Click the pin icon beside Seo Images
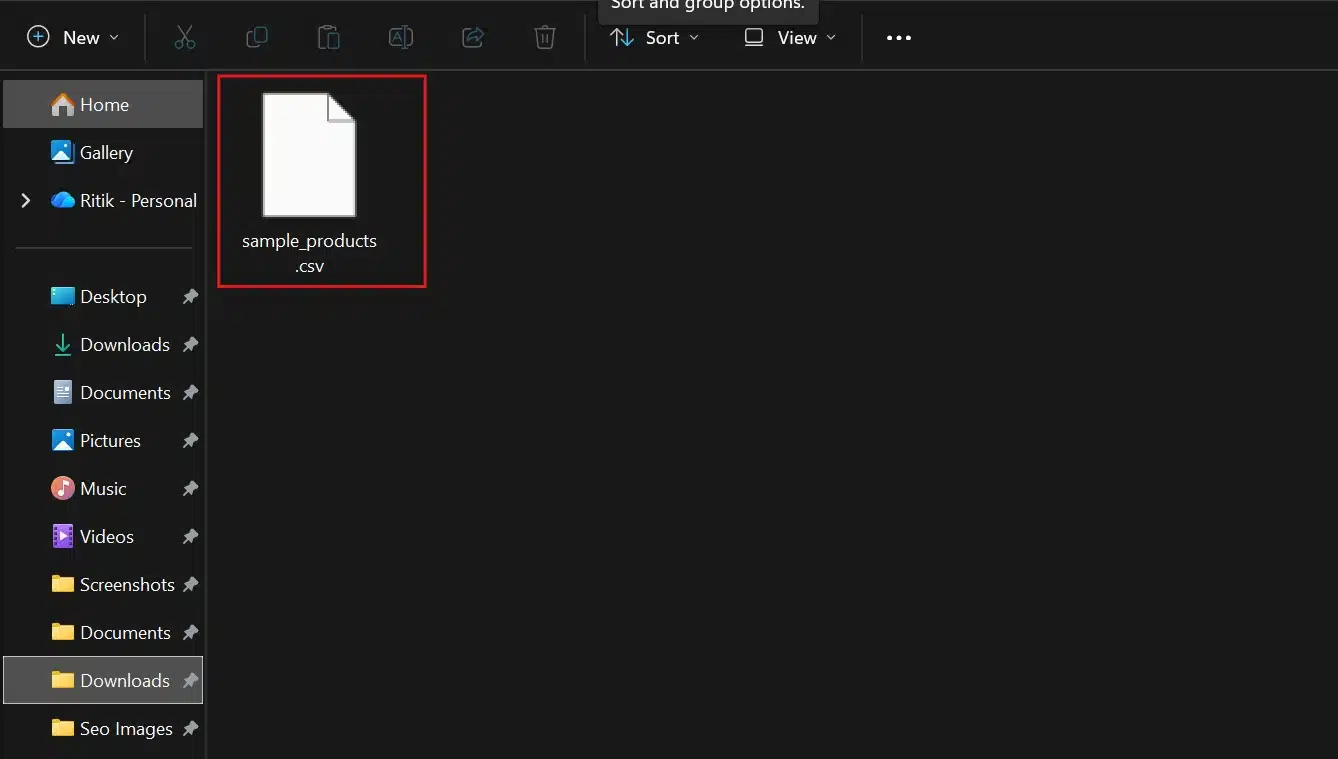Image resolution: width=1338 pixels, height=759 pixels. 190,729
